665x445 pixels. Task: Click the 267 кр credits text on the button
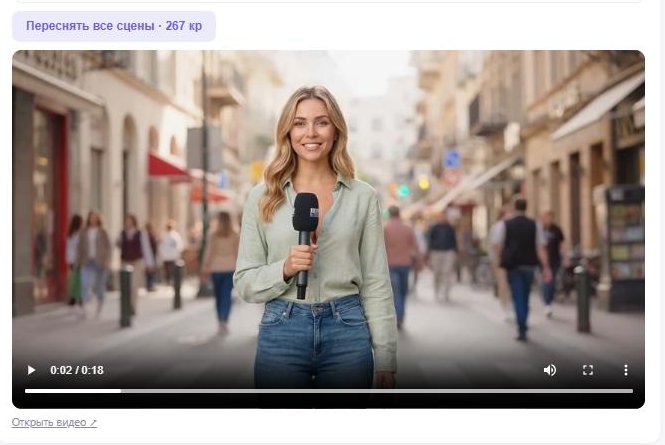[x=184, y=26]
